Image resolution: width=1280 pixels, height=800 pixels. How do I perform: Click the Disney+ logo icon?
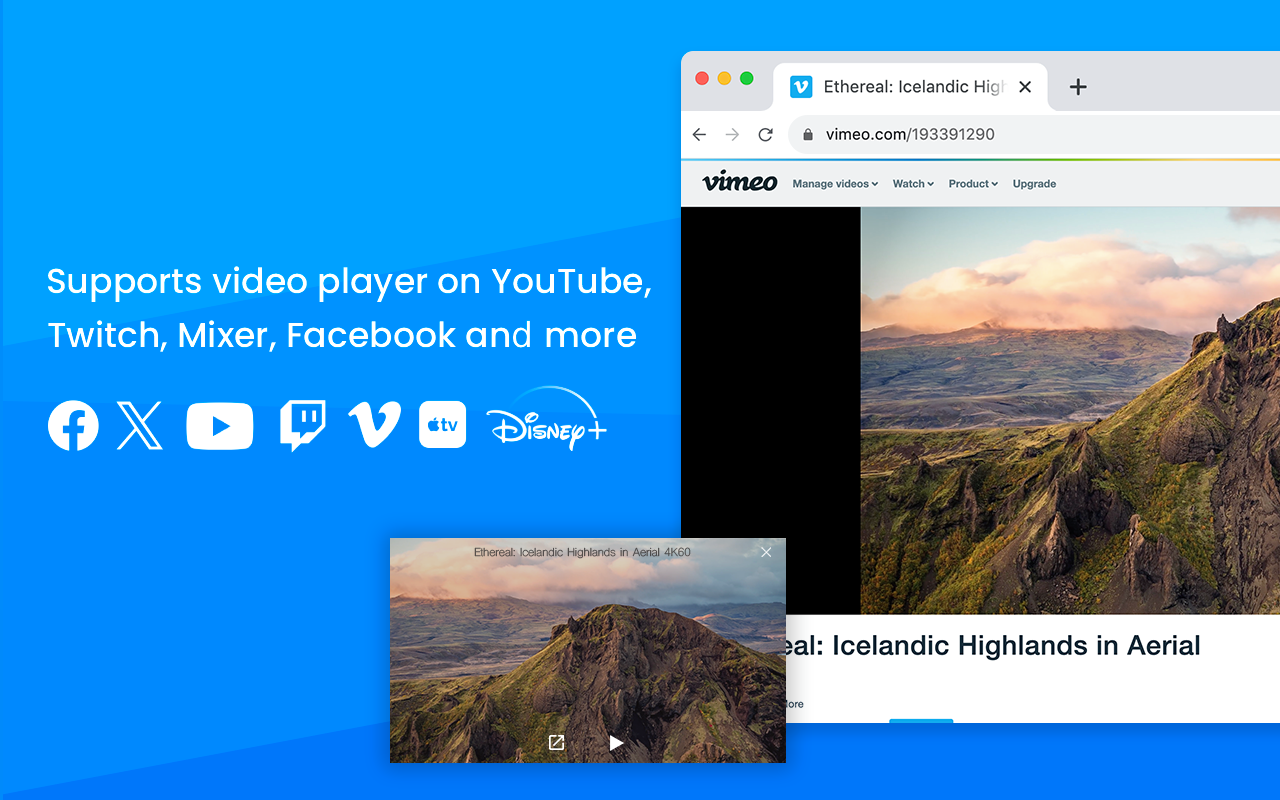(547, 419)
